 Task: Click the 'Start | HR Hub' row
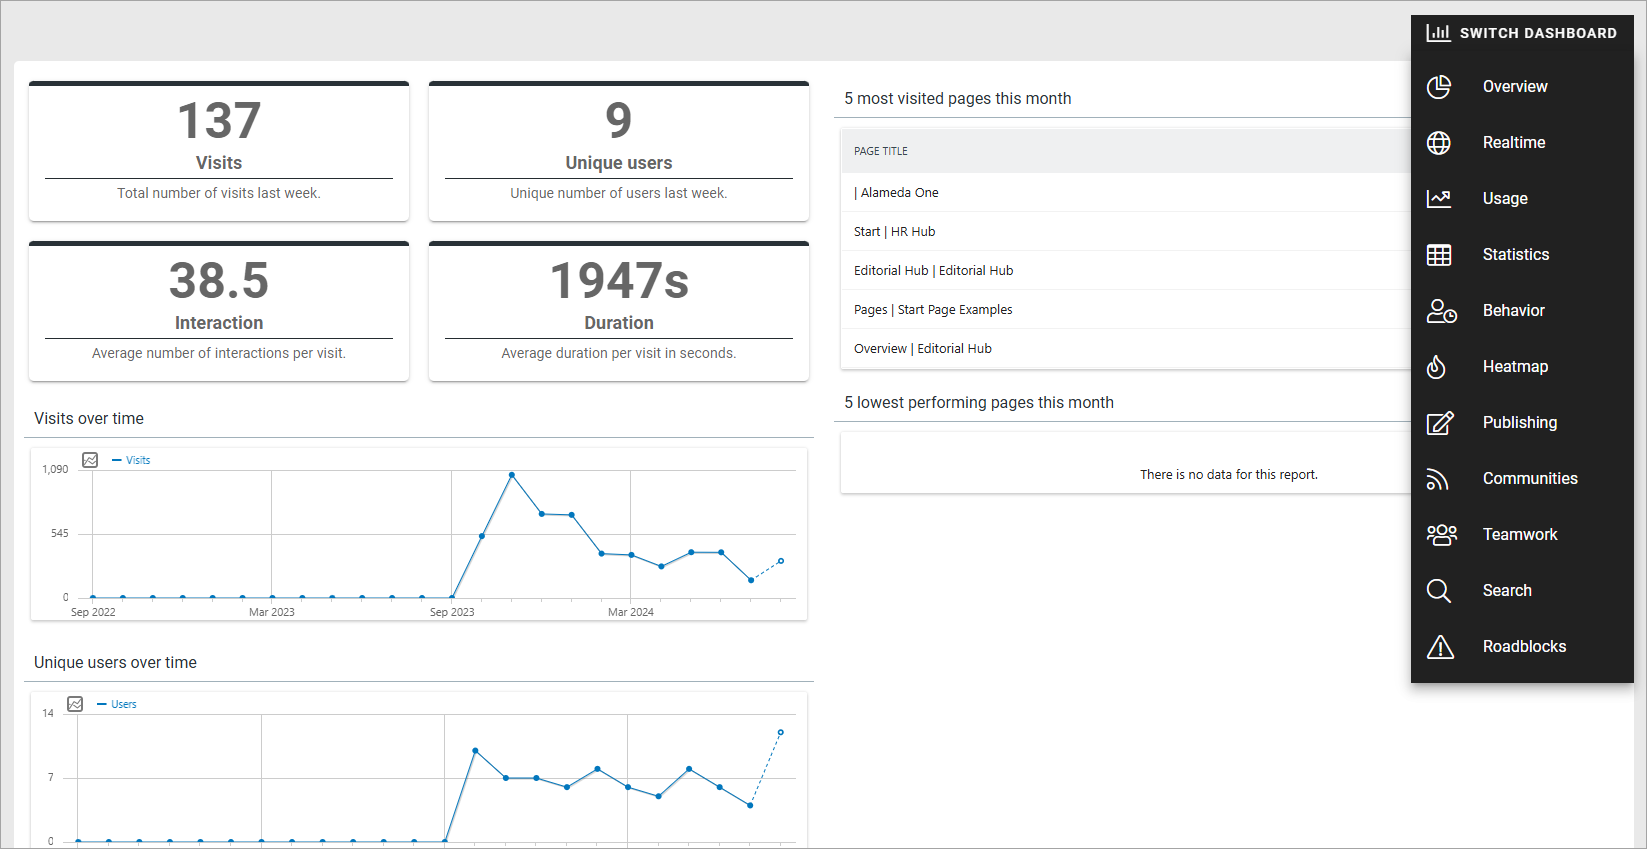pos(1126,232)
